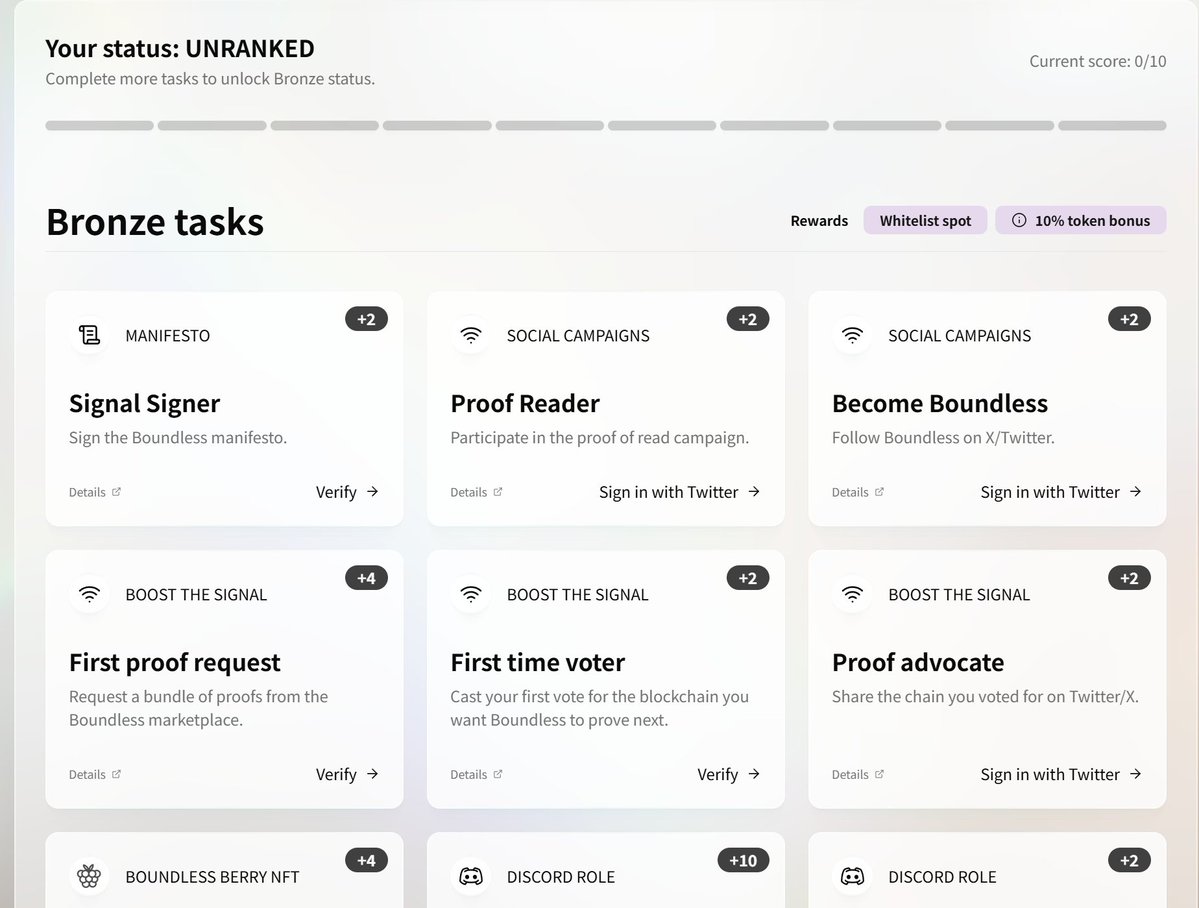1199x908 pixels.
Task: Click the BOUNDLESS BERRY NFT label
Action: (212, 877)
